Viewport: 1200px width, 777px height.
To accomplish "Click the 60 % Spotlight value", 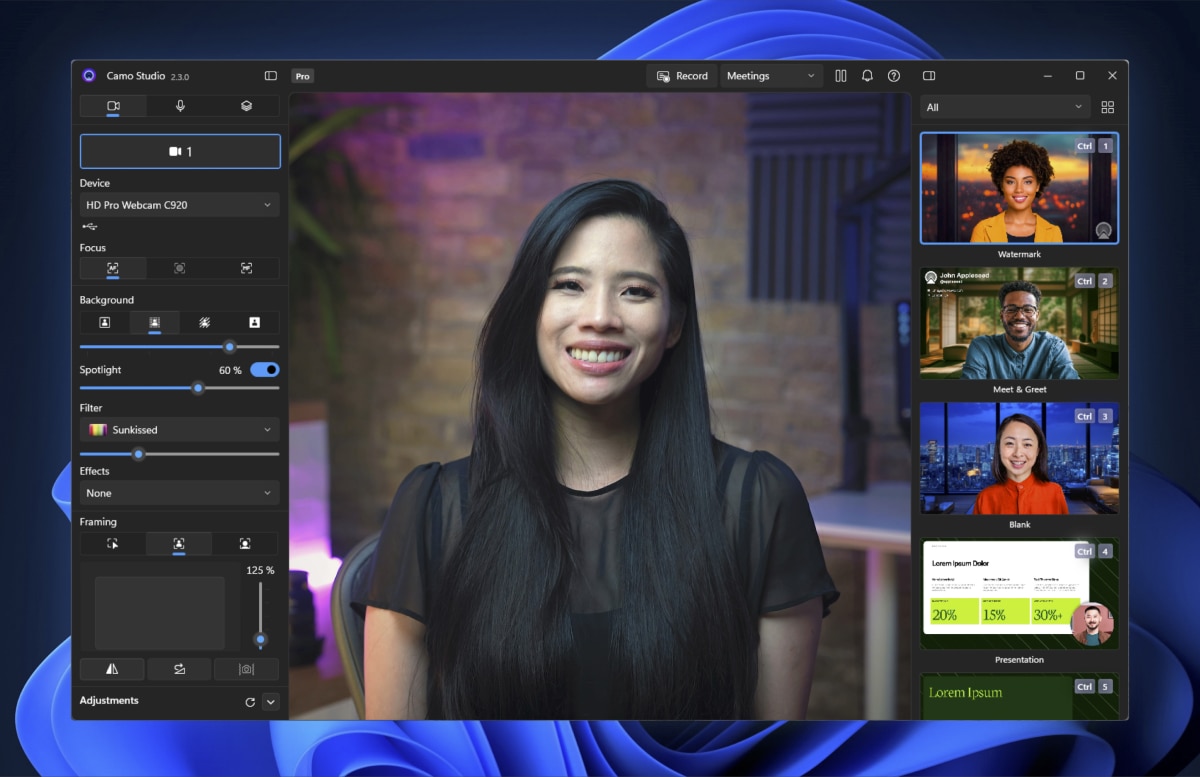I will 230,370.
